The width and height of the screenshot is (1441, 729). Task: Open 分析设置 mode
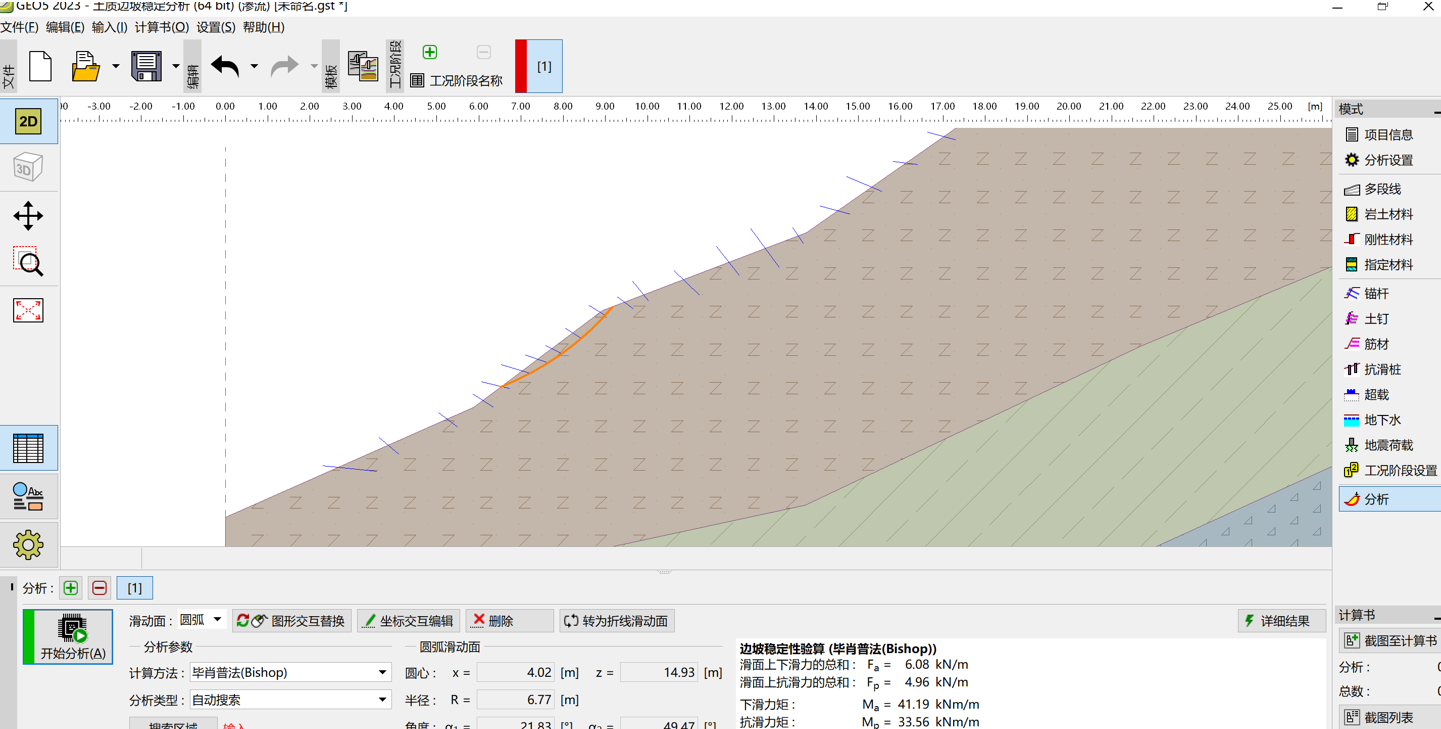click(x=1389, y=160)
